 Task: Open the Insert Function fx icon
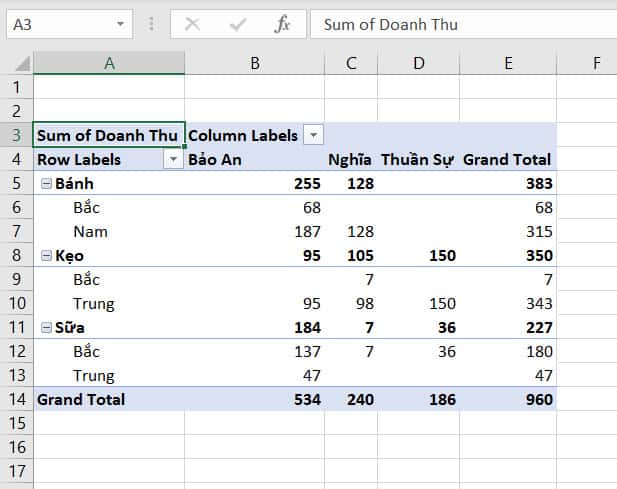(x=282, y=24)
